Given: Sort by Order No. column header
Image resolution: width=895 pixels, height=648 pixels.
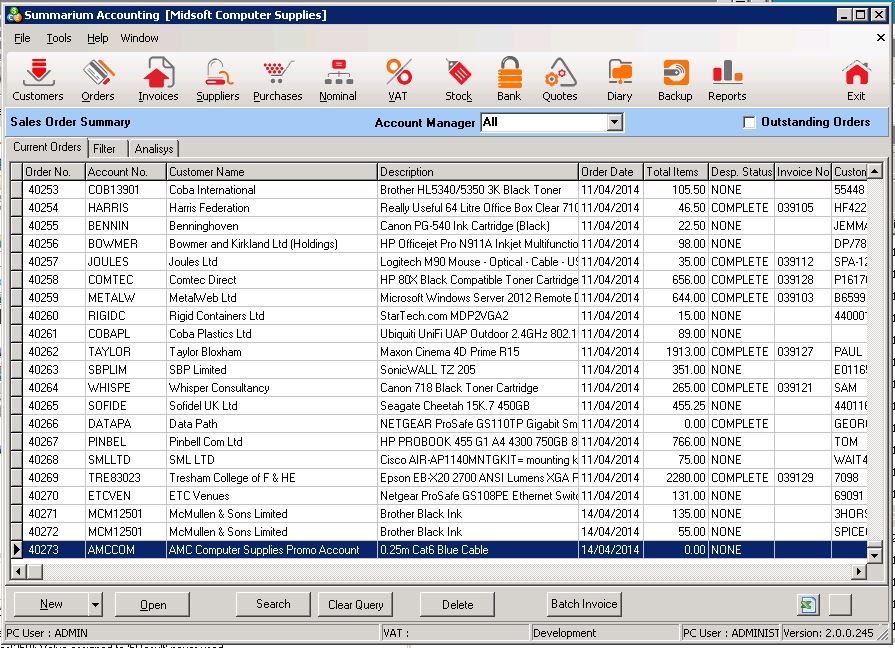Looking at the screenshot, I should tap(54, 171).
